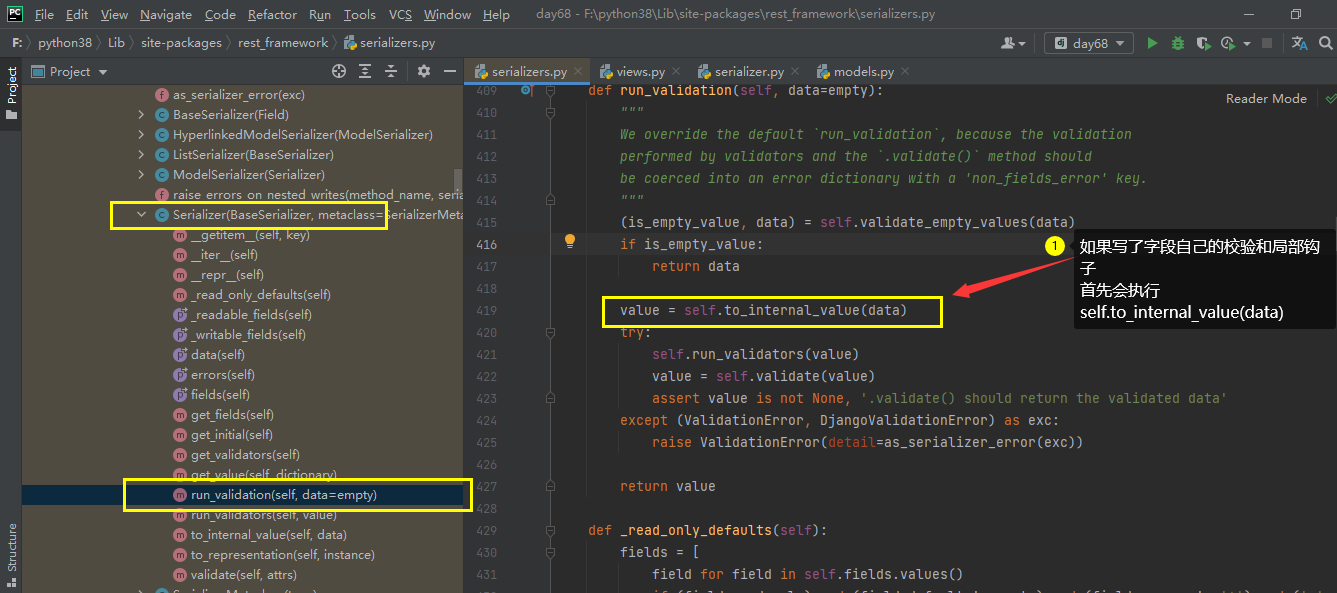Expand the ListSerializer(BaseSerializer) node

tap(142, 155)
